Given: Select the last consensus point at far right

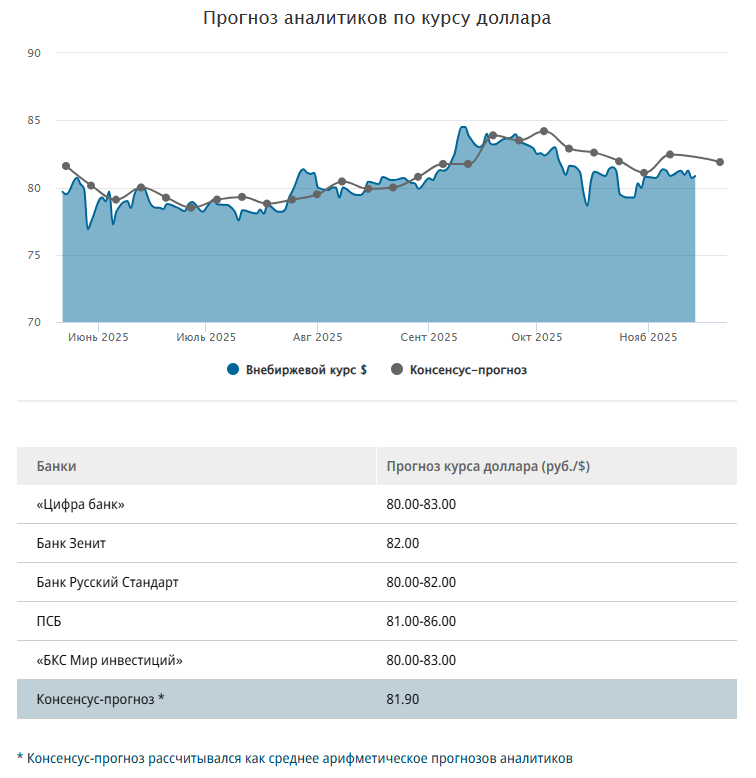Looking at the screenshot, I should coord(720,162).
